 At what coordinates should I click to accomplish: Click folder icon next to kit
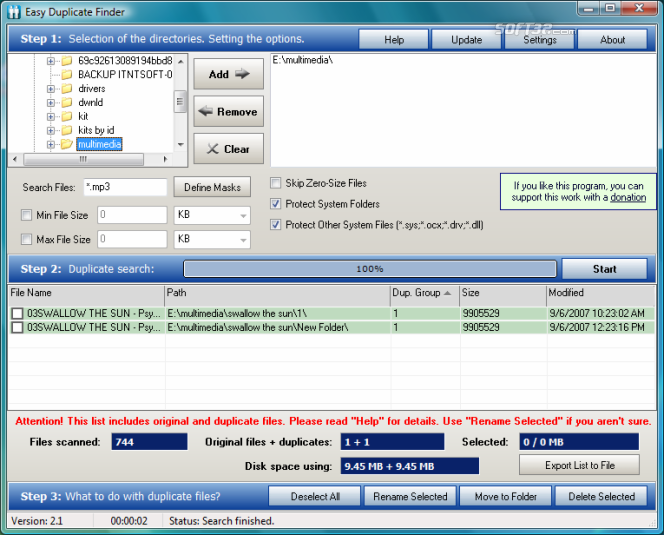pyautogui.click(x=67, y=116)
